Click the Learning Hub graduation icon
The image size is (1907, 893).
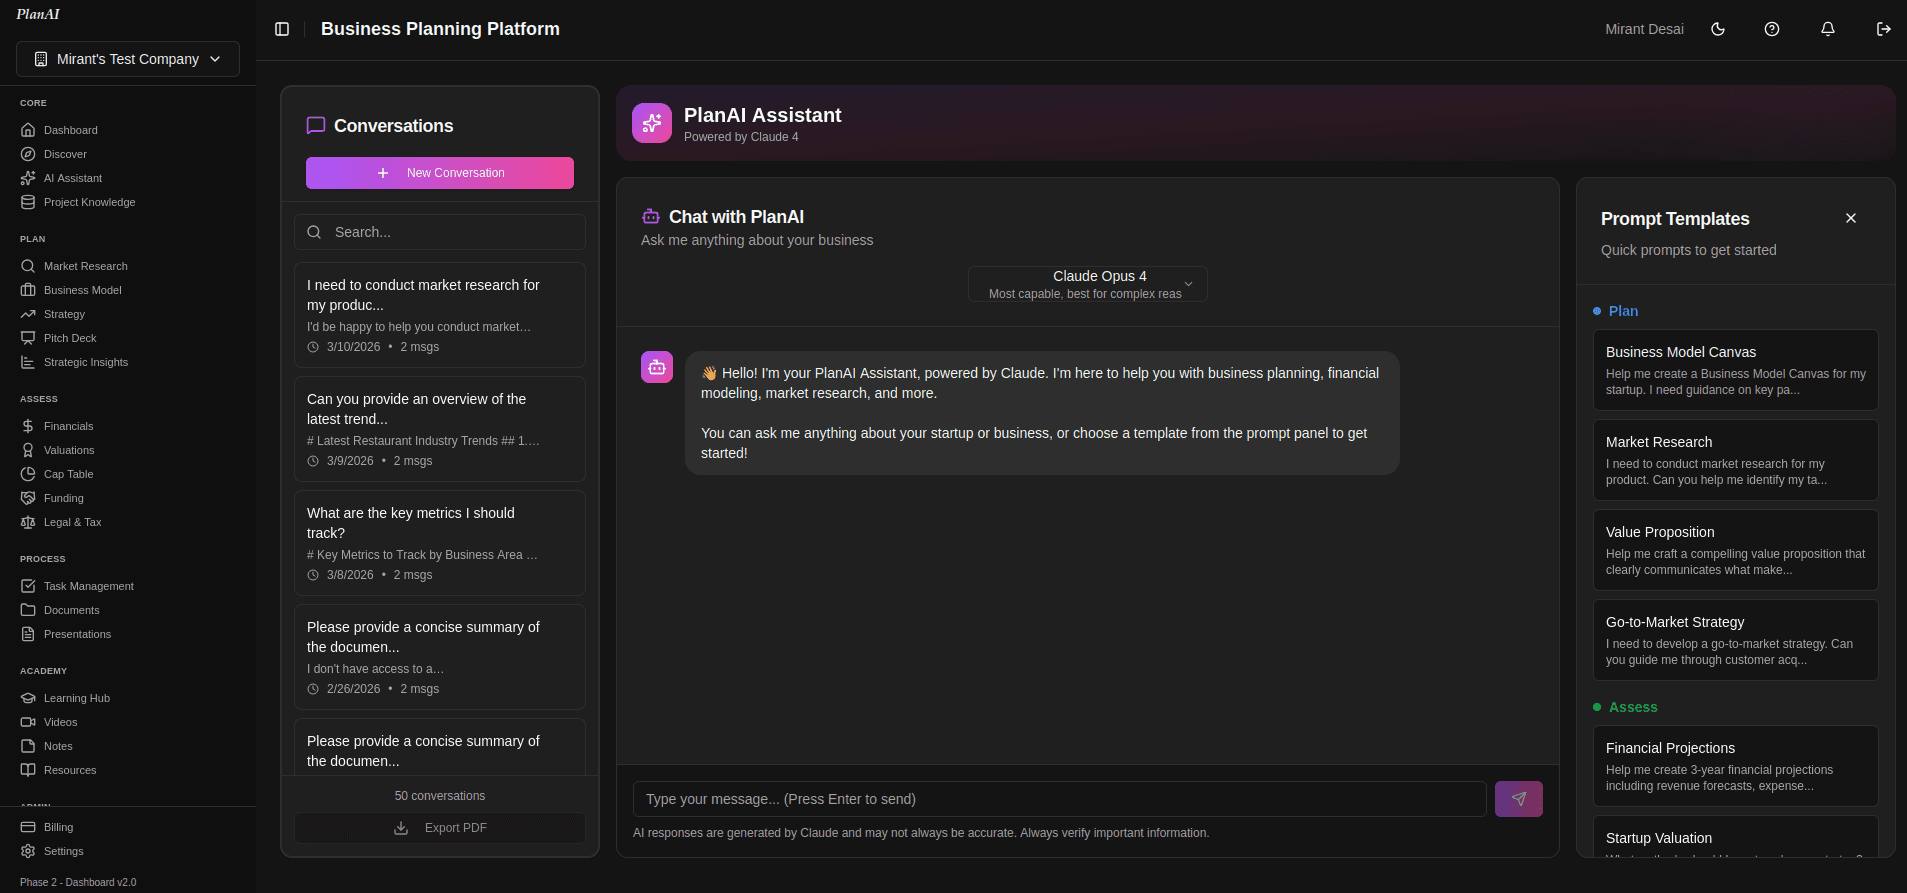pyautogui.click(x=28, y=698)
